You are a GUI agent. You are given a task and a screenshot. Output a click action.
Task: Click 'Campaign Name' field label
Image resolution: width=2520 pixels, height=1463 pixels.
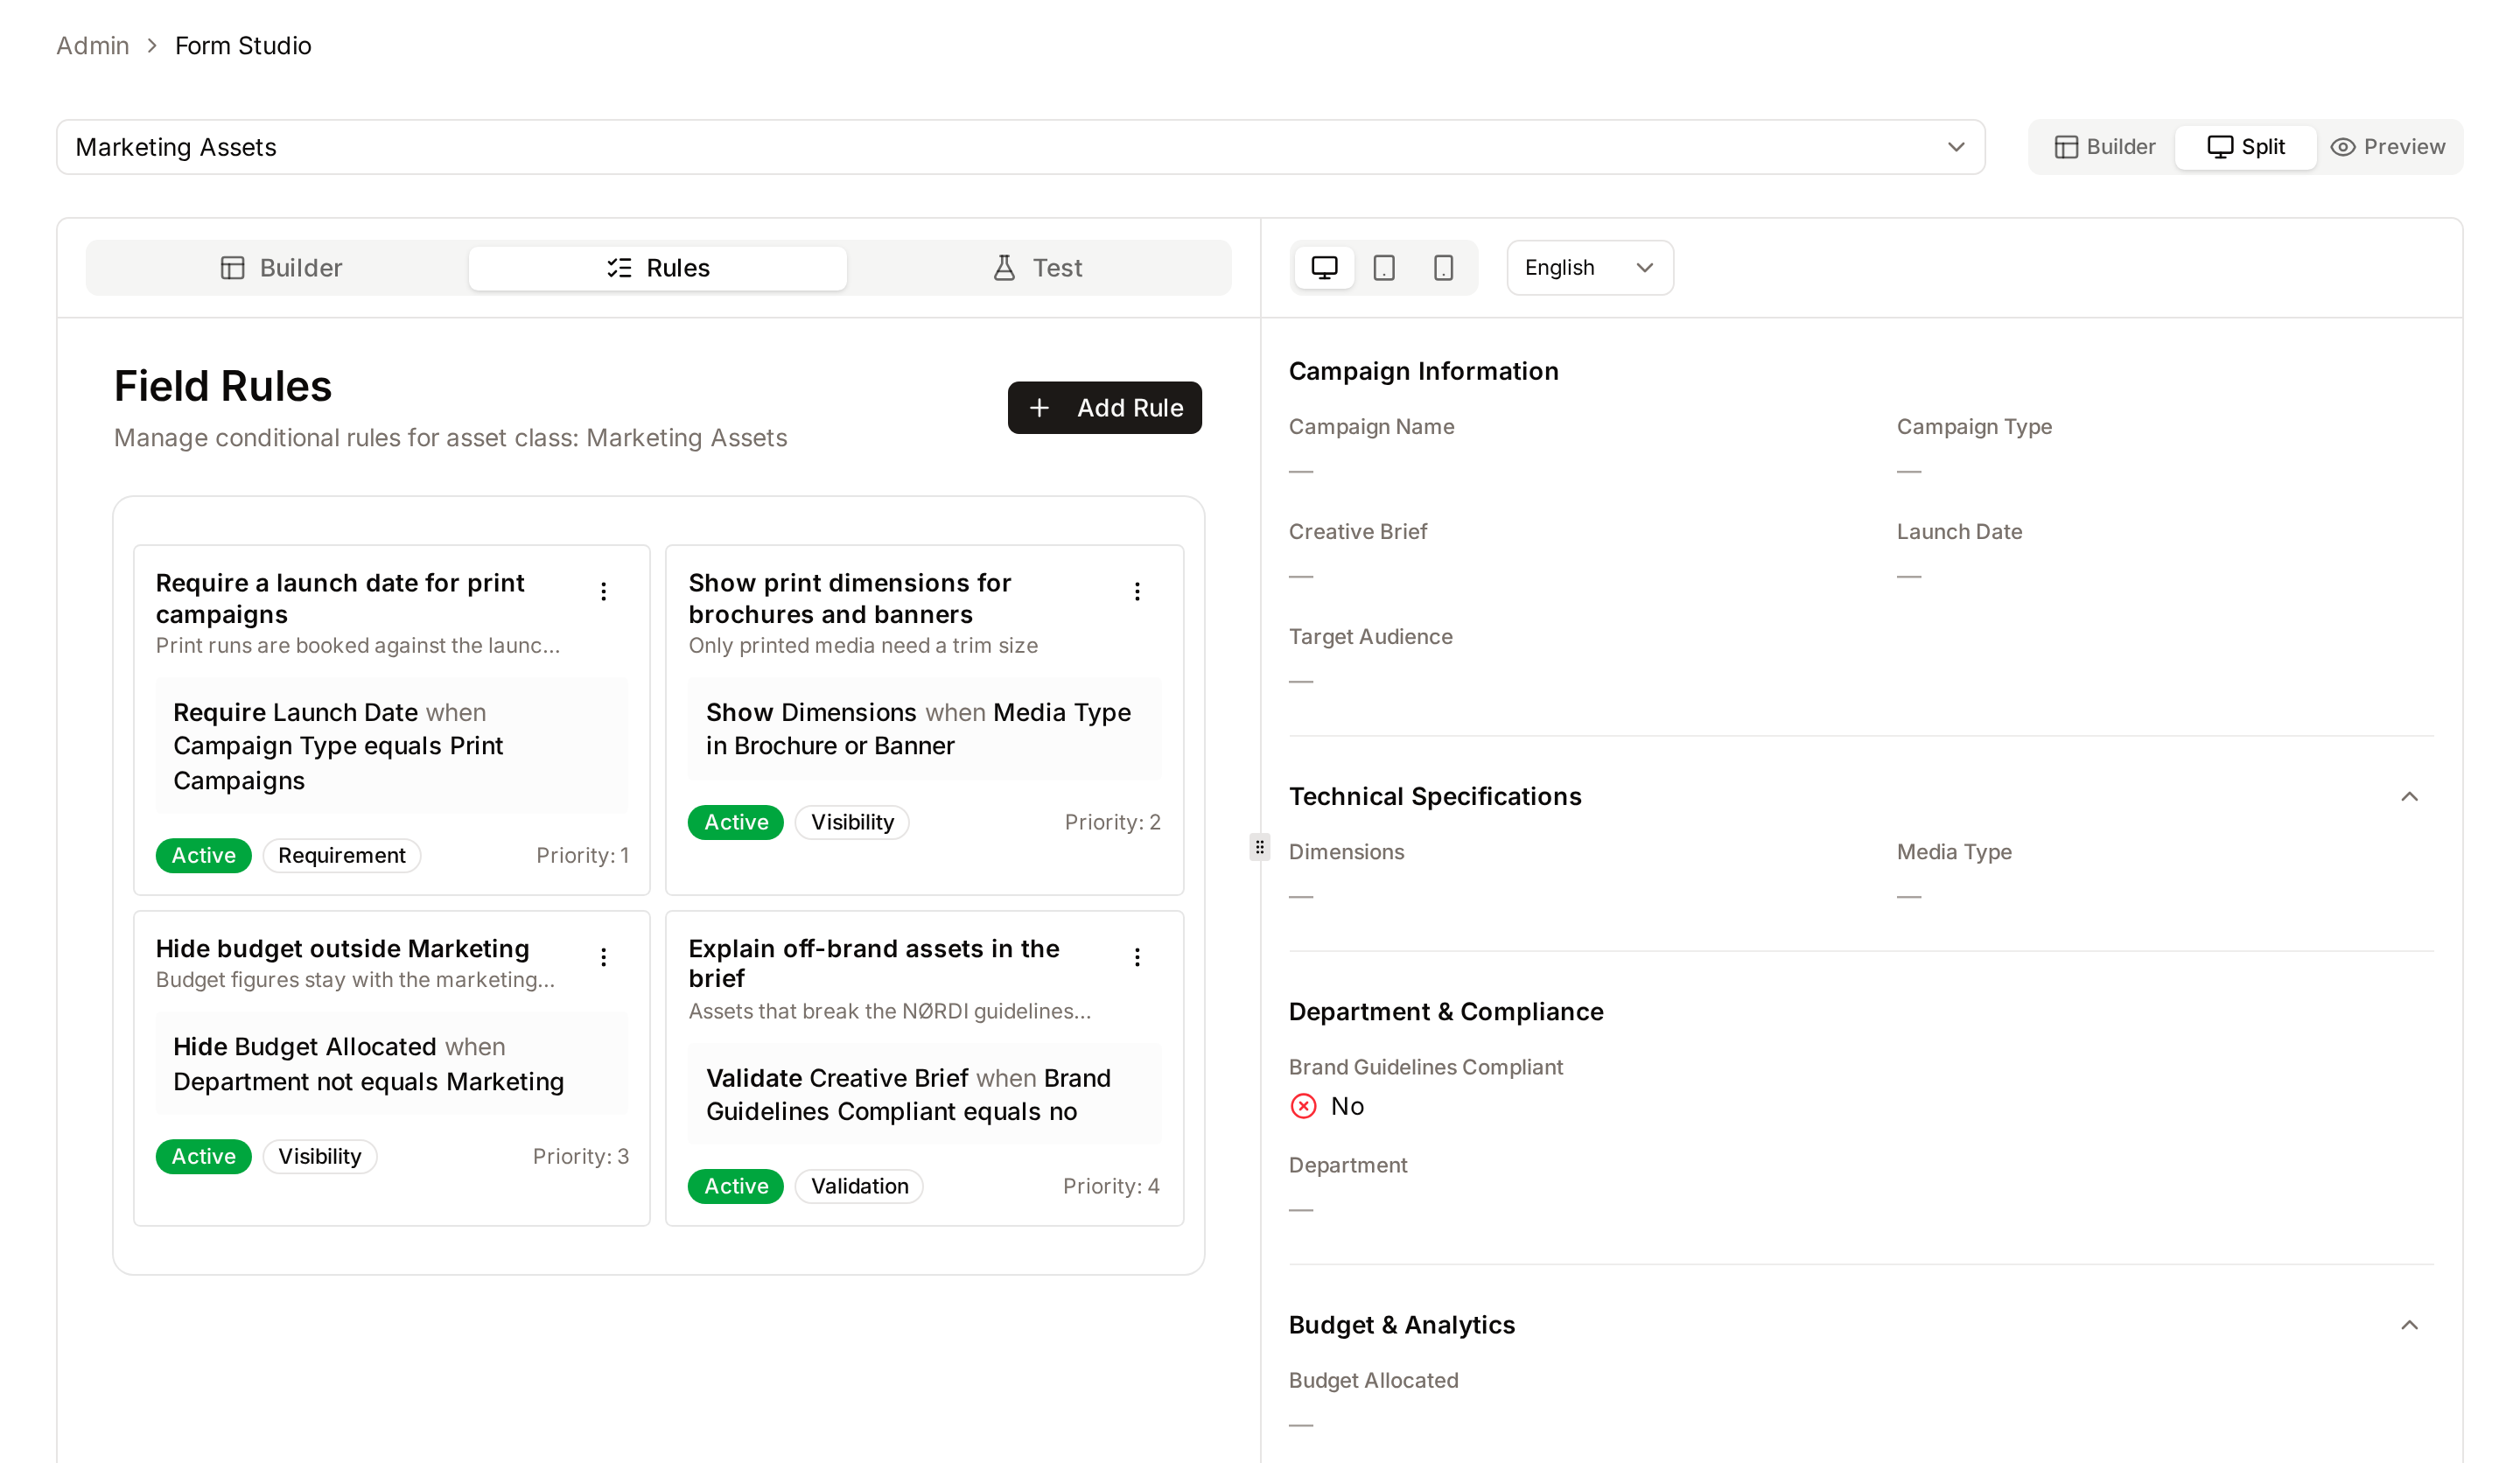coord(1371,426)
